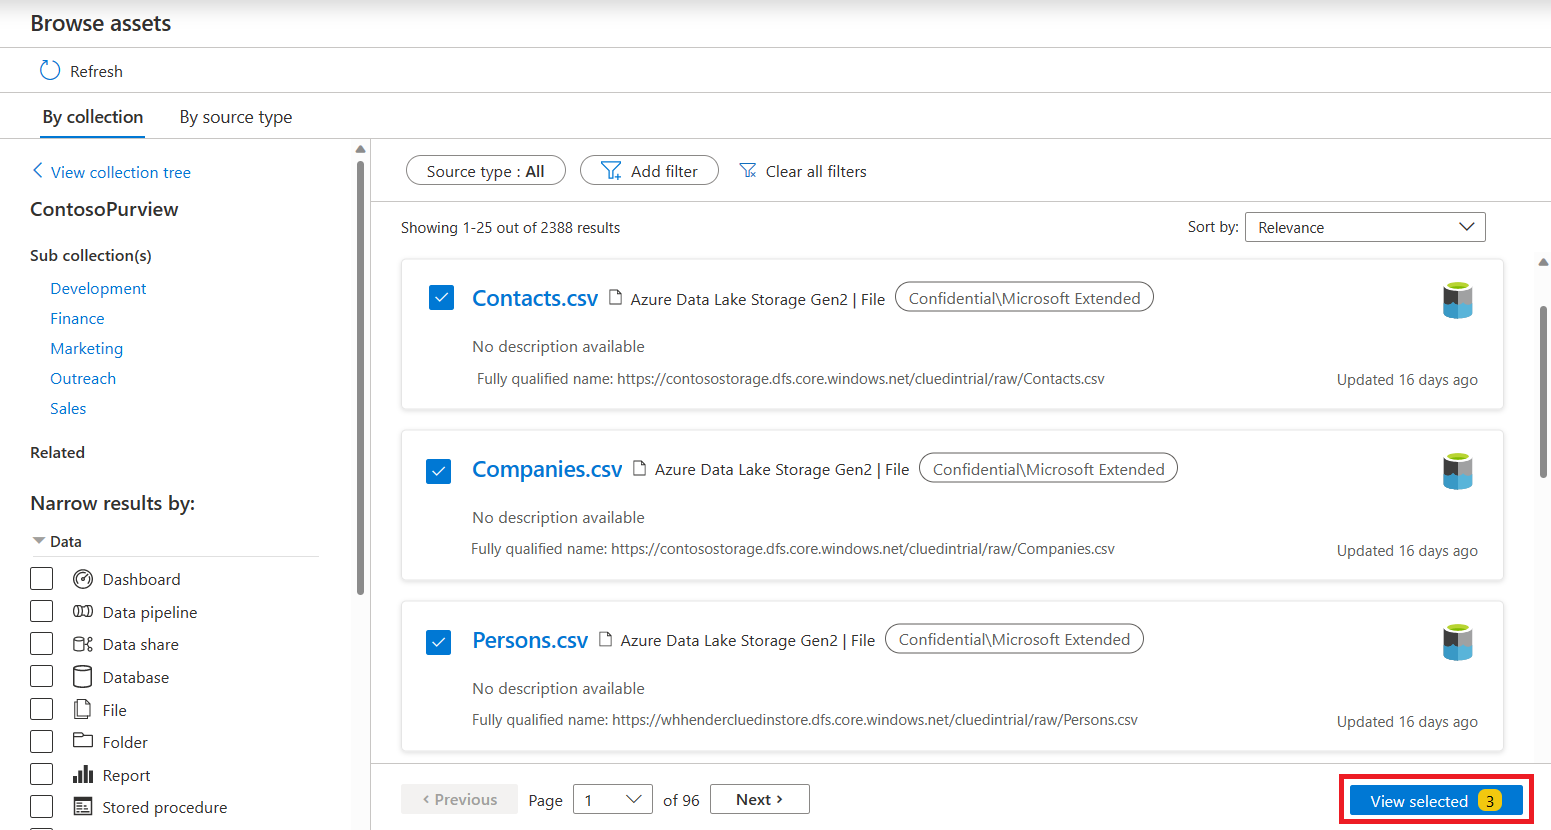Image resolution: width=1551 pixels, height=830 pixels.
Task: Click the Data share icon
Action: tap(83, 644)
